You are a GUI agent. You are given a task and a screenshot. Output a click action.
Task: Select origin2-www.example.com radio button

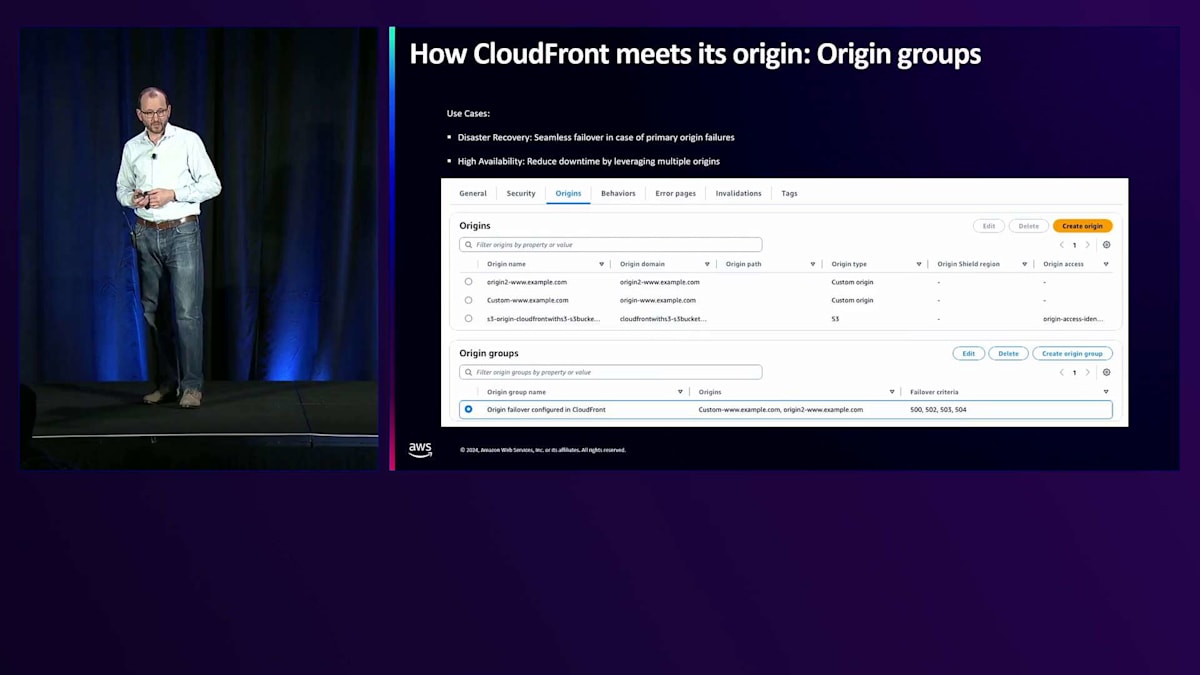(468, 282)
